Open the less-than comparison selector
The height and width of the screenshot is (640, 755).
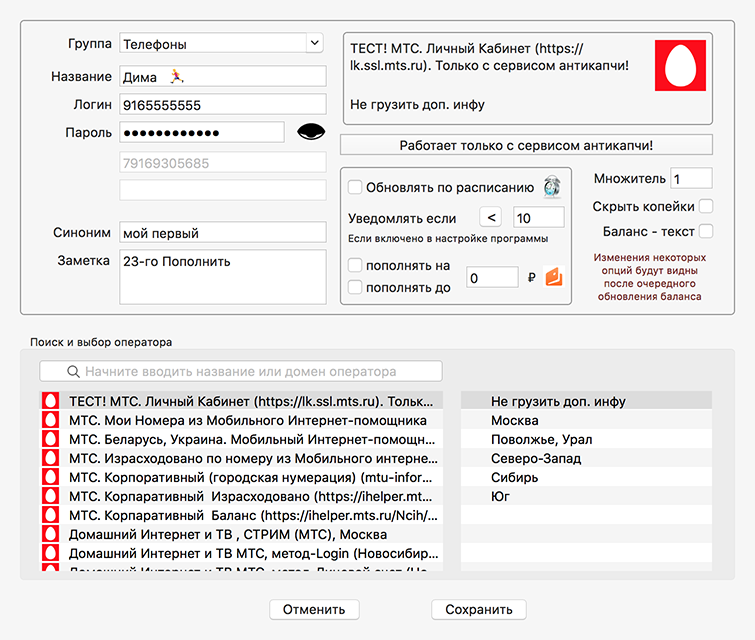point(490,218)
